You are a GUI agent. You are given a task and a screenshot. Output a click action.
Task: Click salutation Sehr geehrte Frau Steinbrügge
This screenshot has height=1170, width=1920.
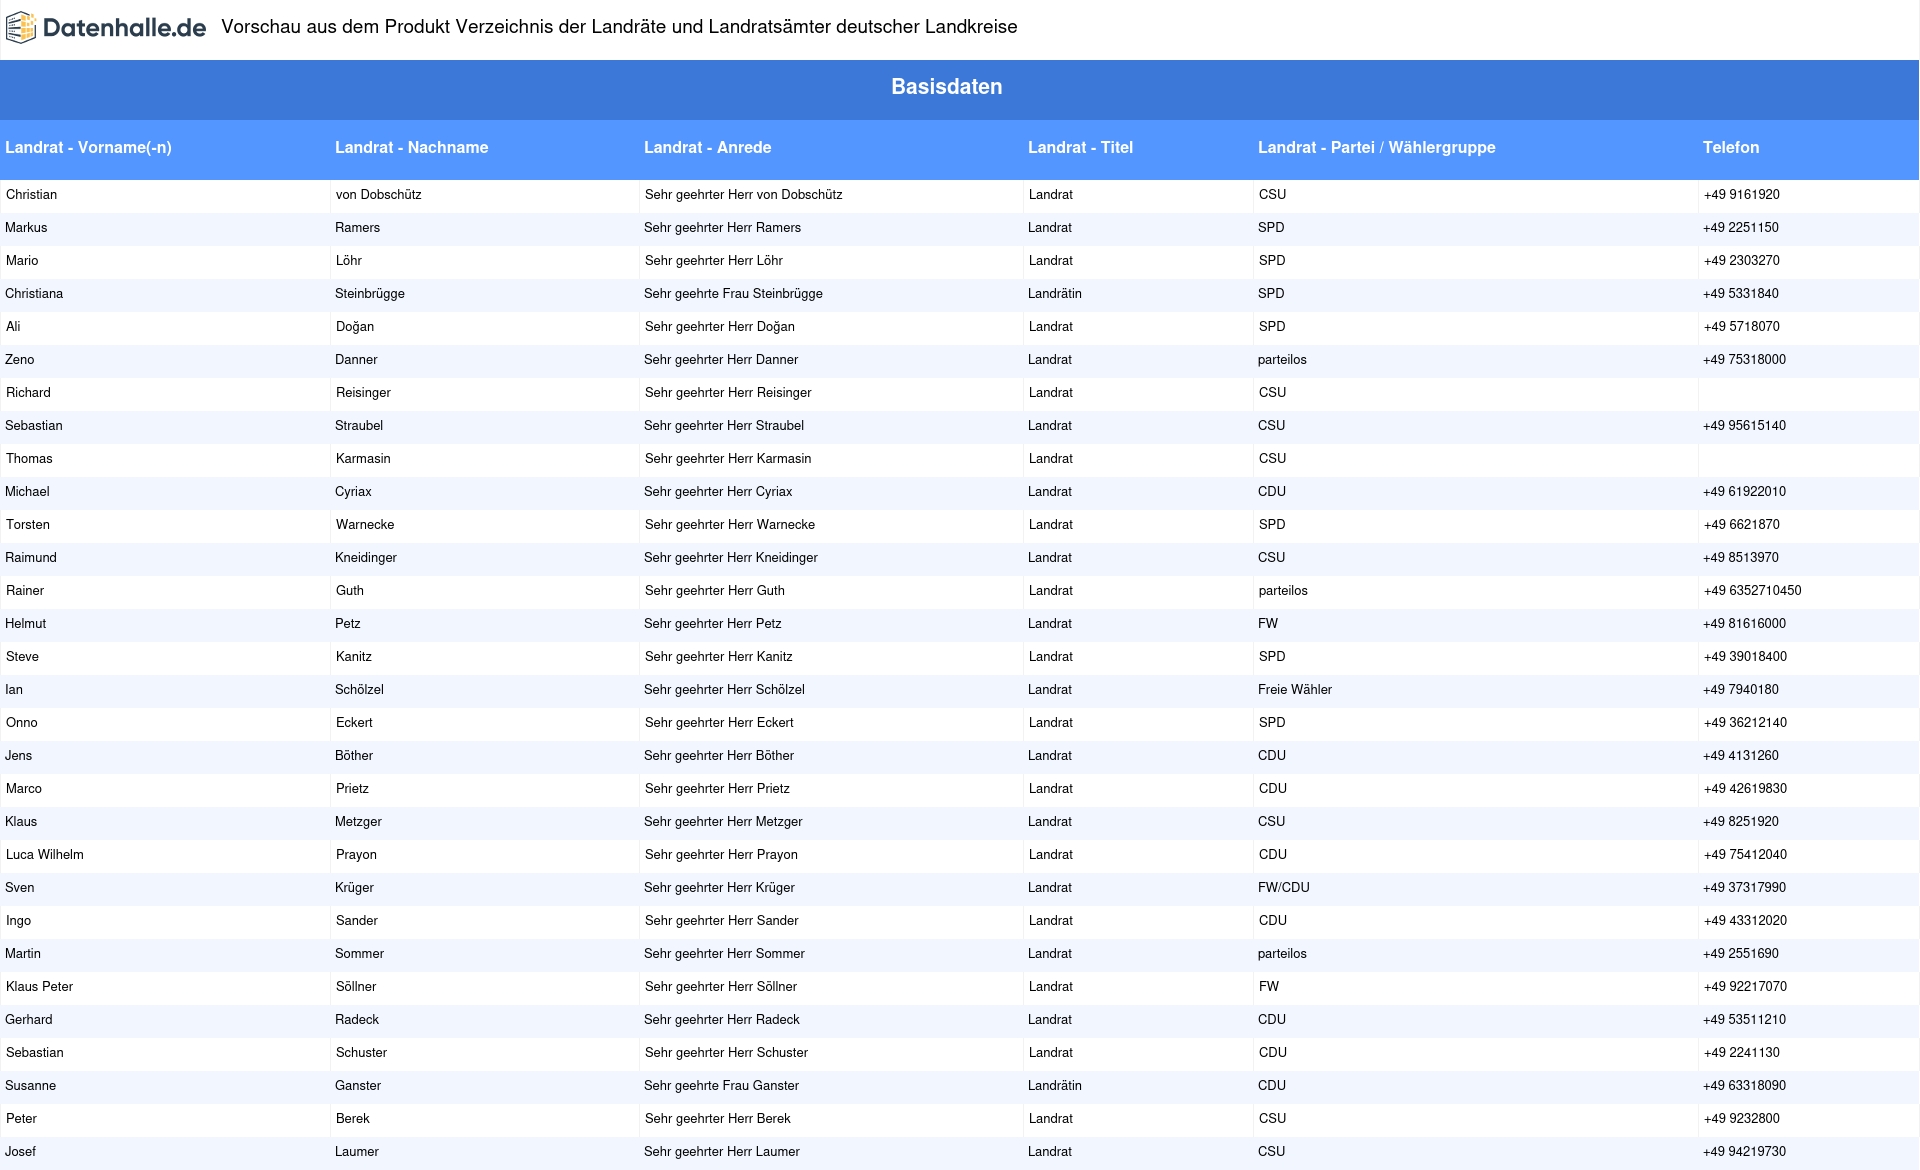tap(733, 294)
